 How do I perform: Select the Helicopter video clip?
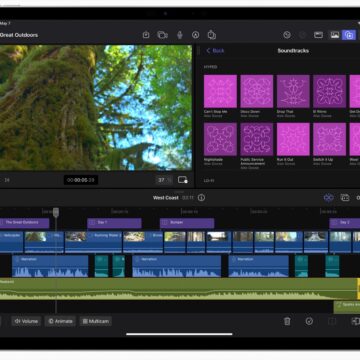point(11,242)
